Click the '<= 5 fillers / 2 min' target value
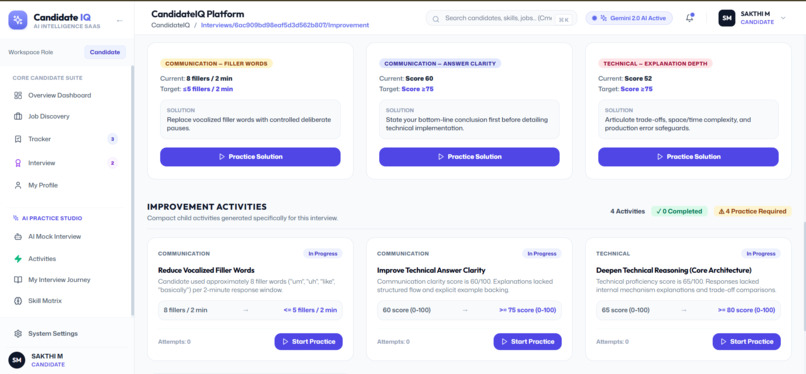 310,310
